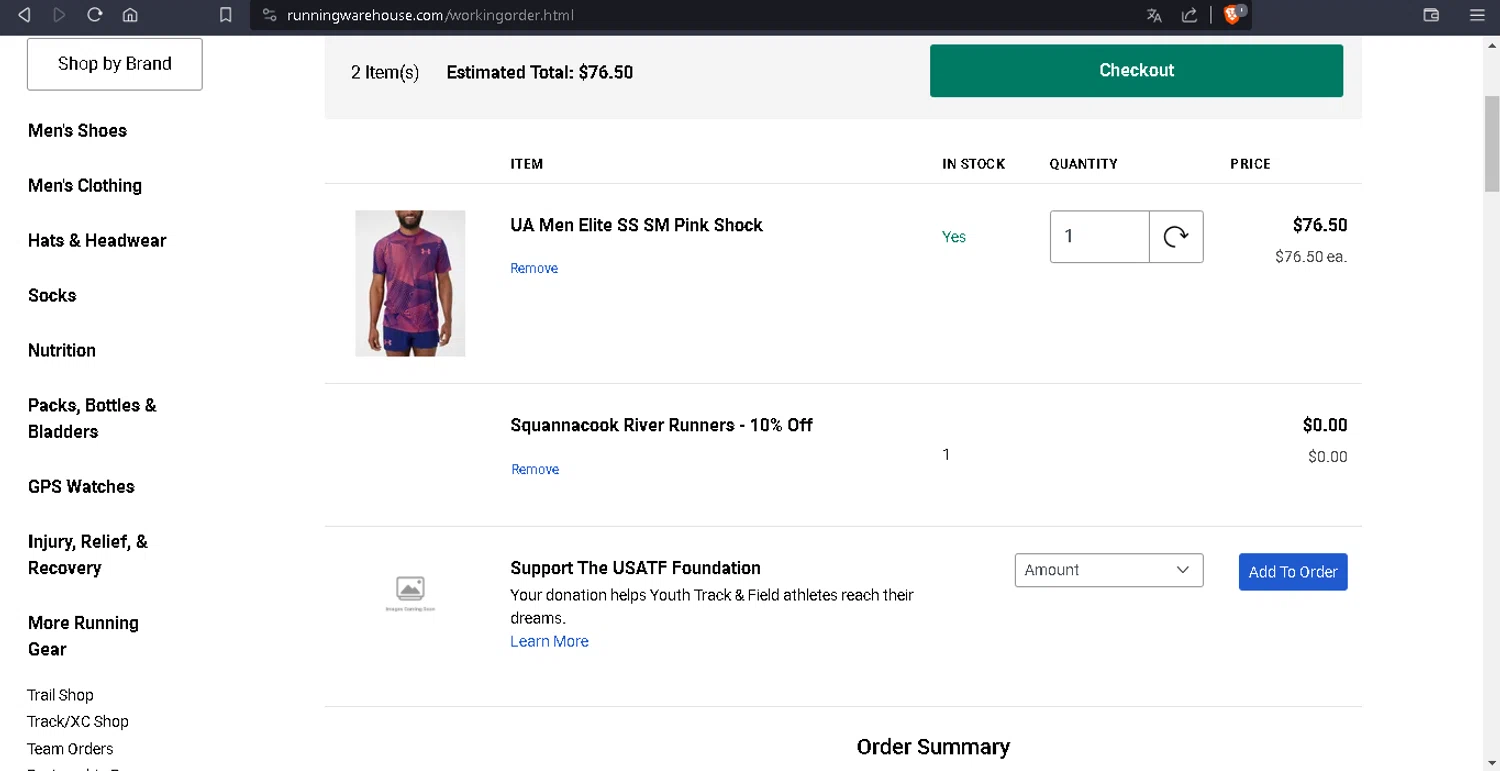Remove the Squannacook River Runners discount
This screenshot has height=771, width=1500.
(535, 469)
